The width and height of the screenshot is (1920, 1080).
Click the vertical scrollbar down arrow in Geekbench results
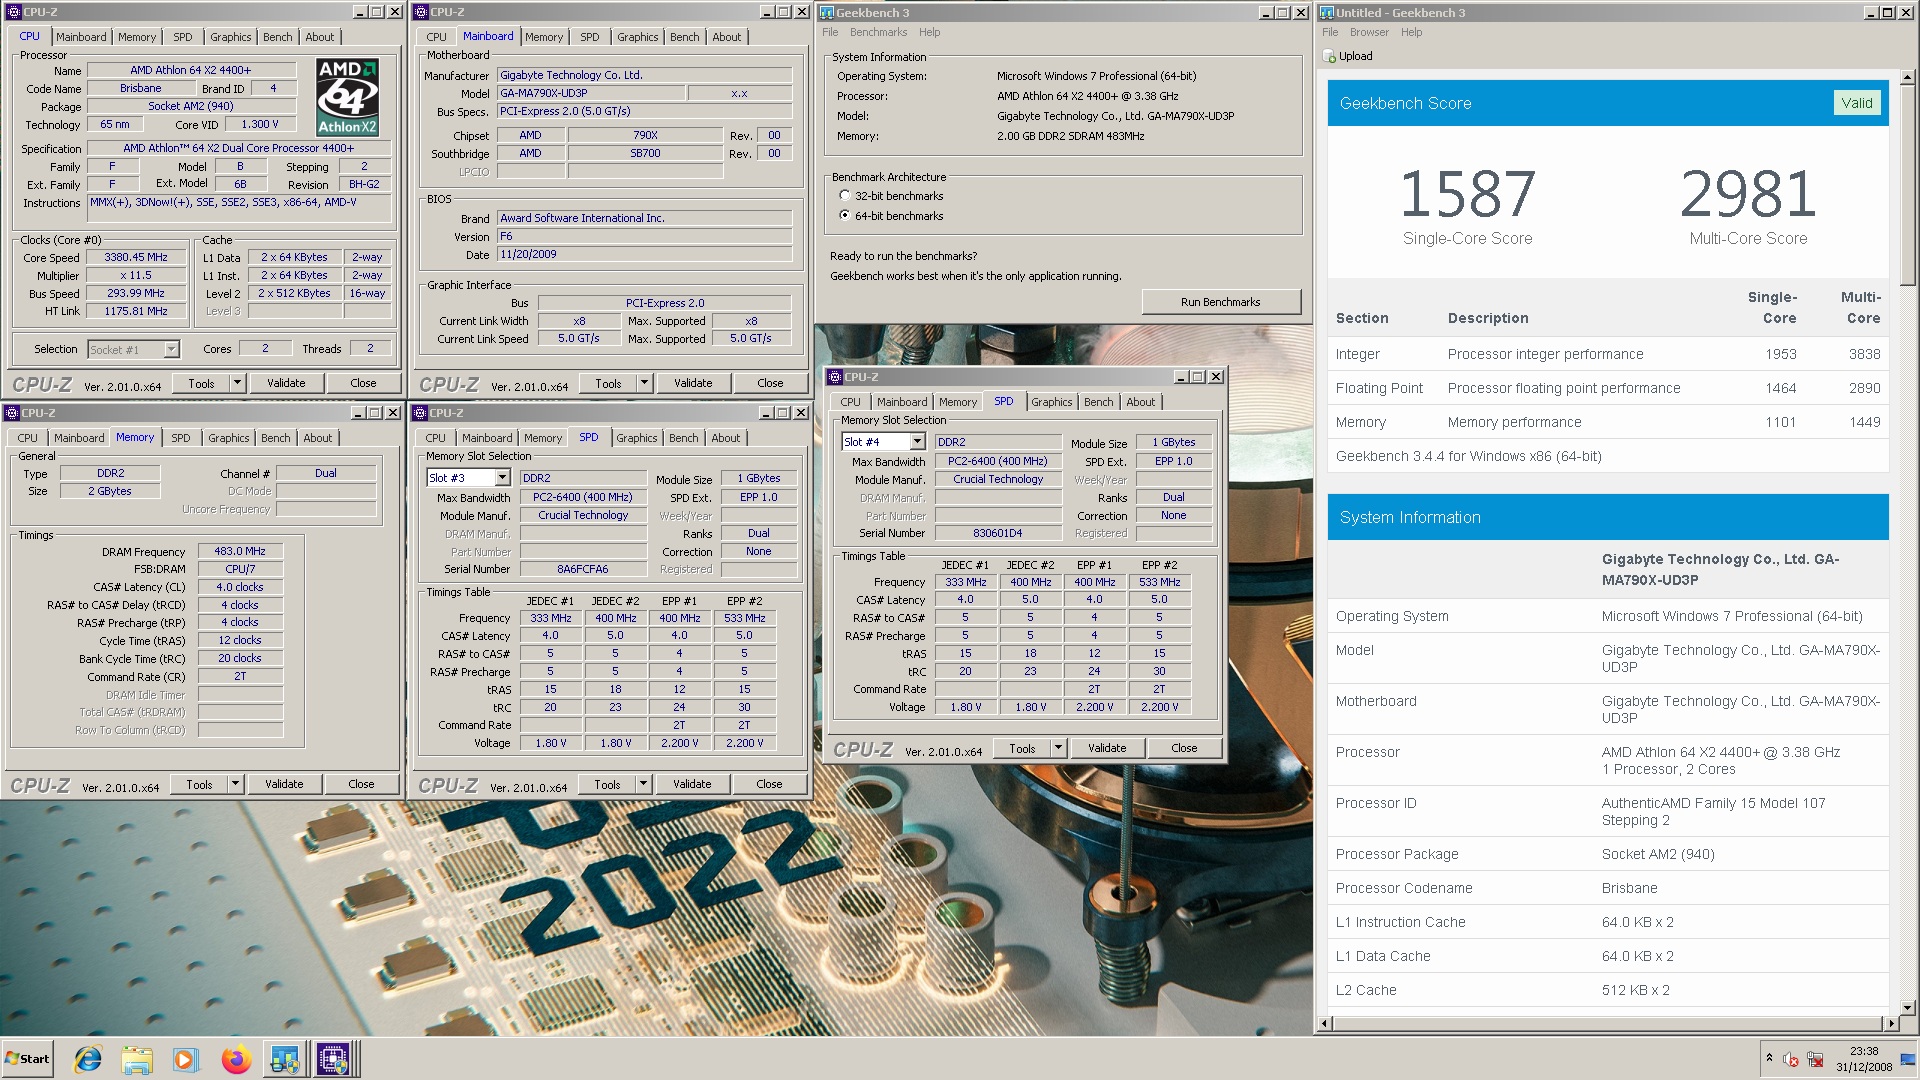coord(1907,1008)
